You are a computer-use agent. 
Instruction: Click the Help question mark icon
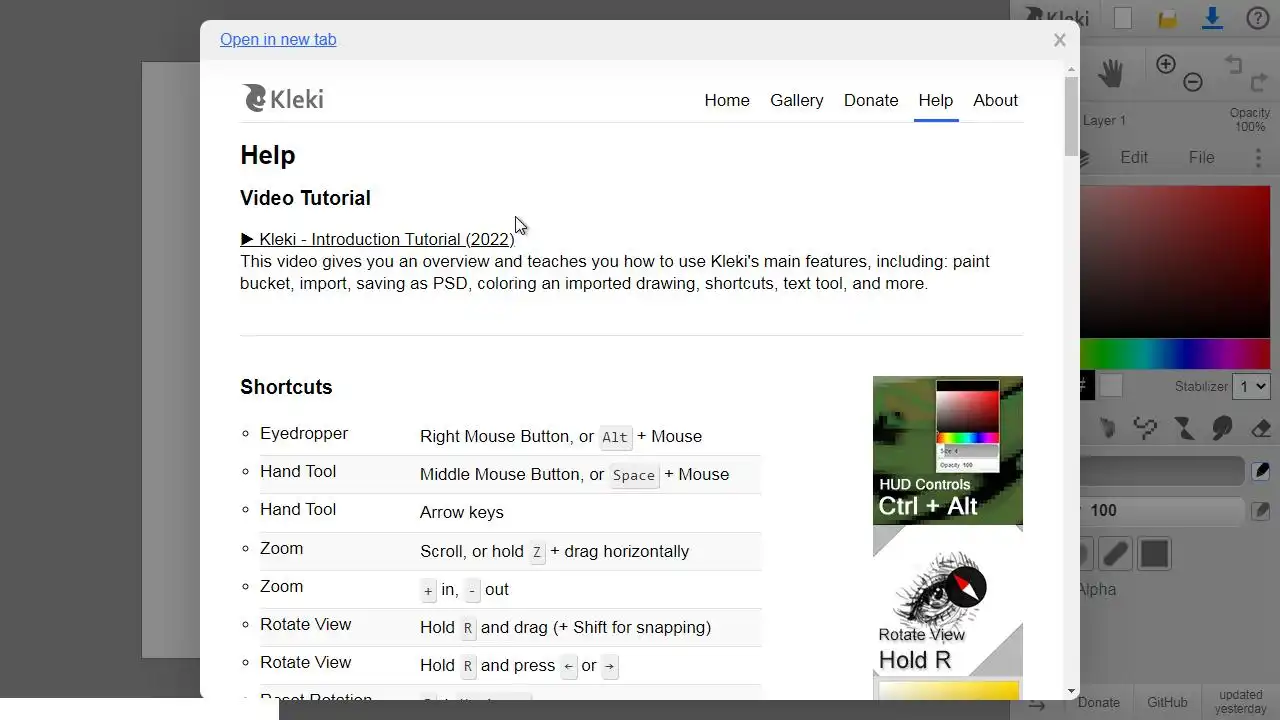[1258, 18]
